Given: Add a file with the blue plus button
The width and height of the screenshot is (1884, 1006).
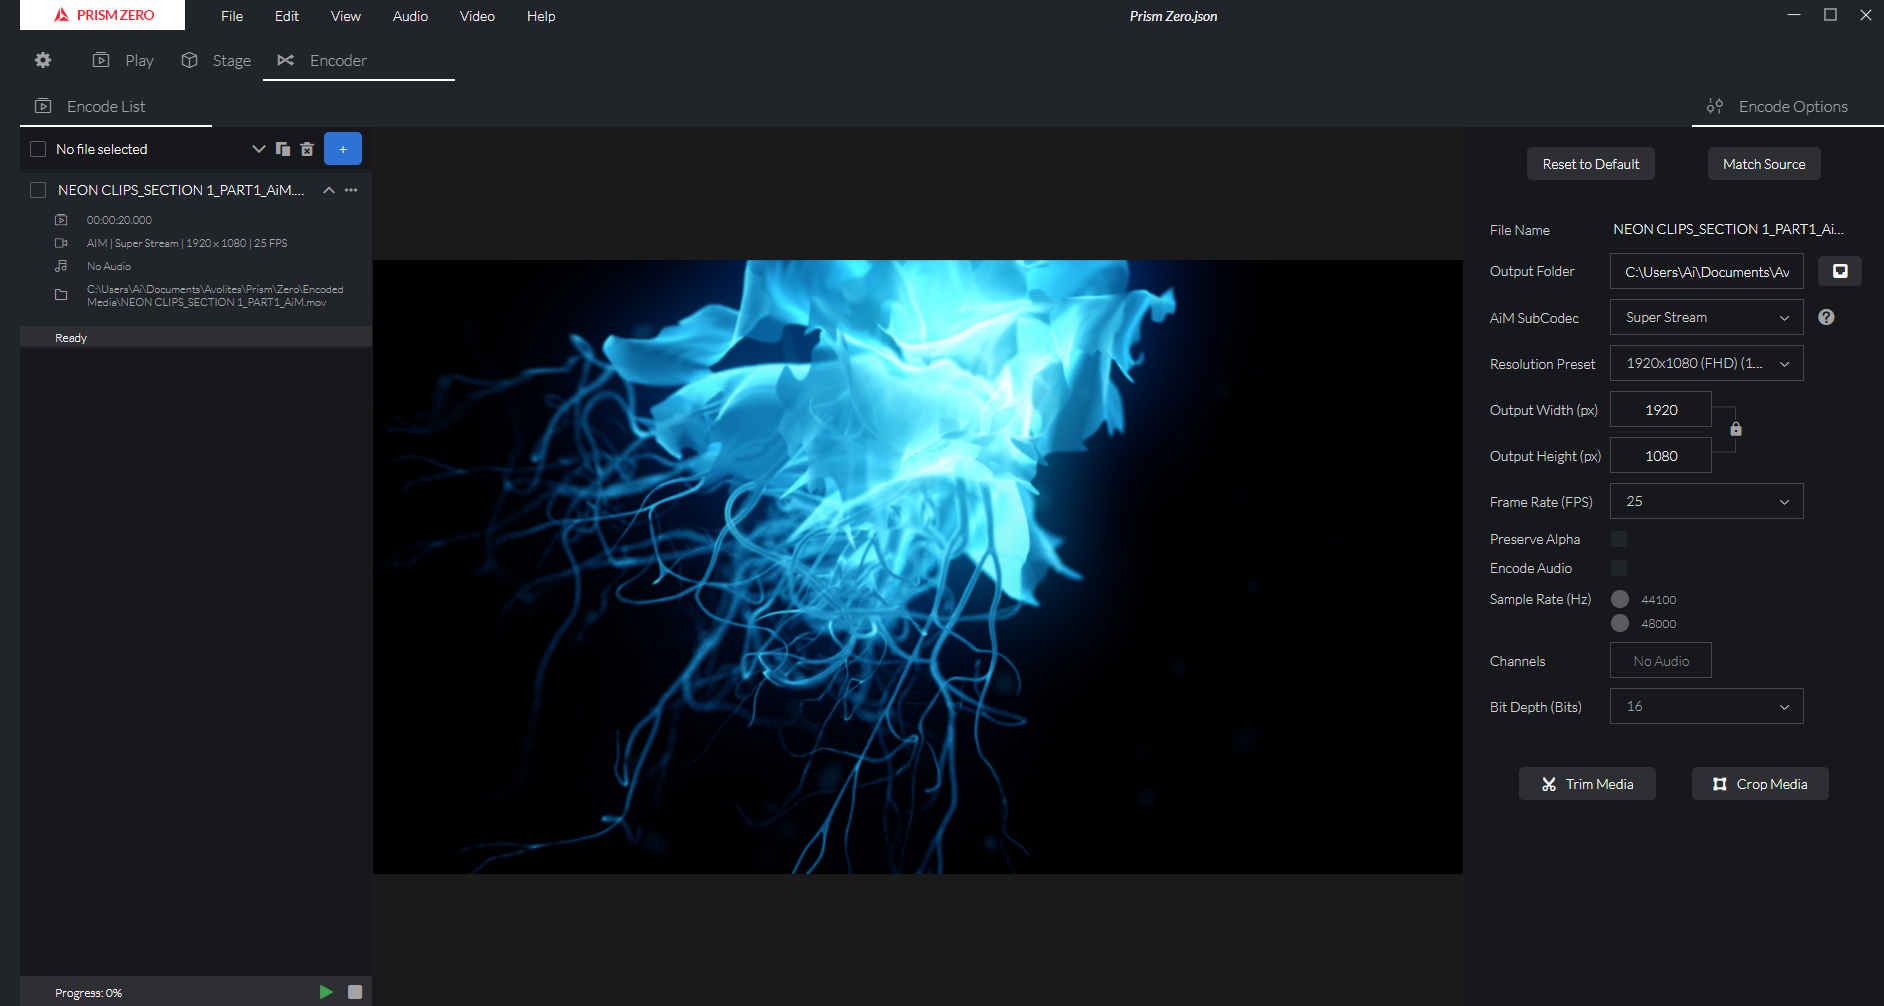Looking at the screenshot, I should [x=343, y=149].
